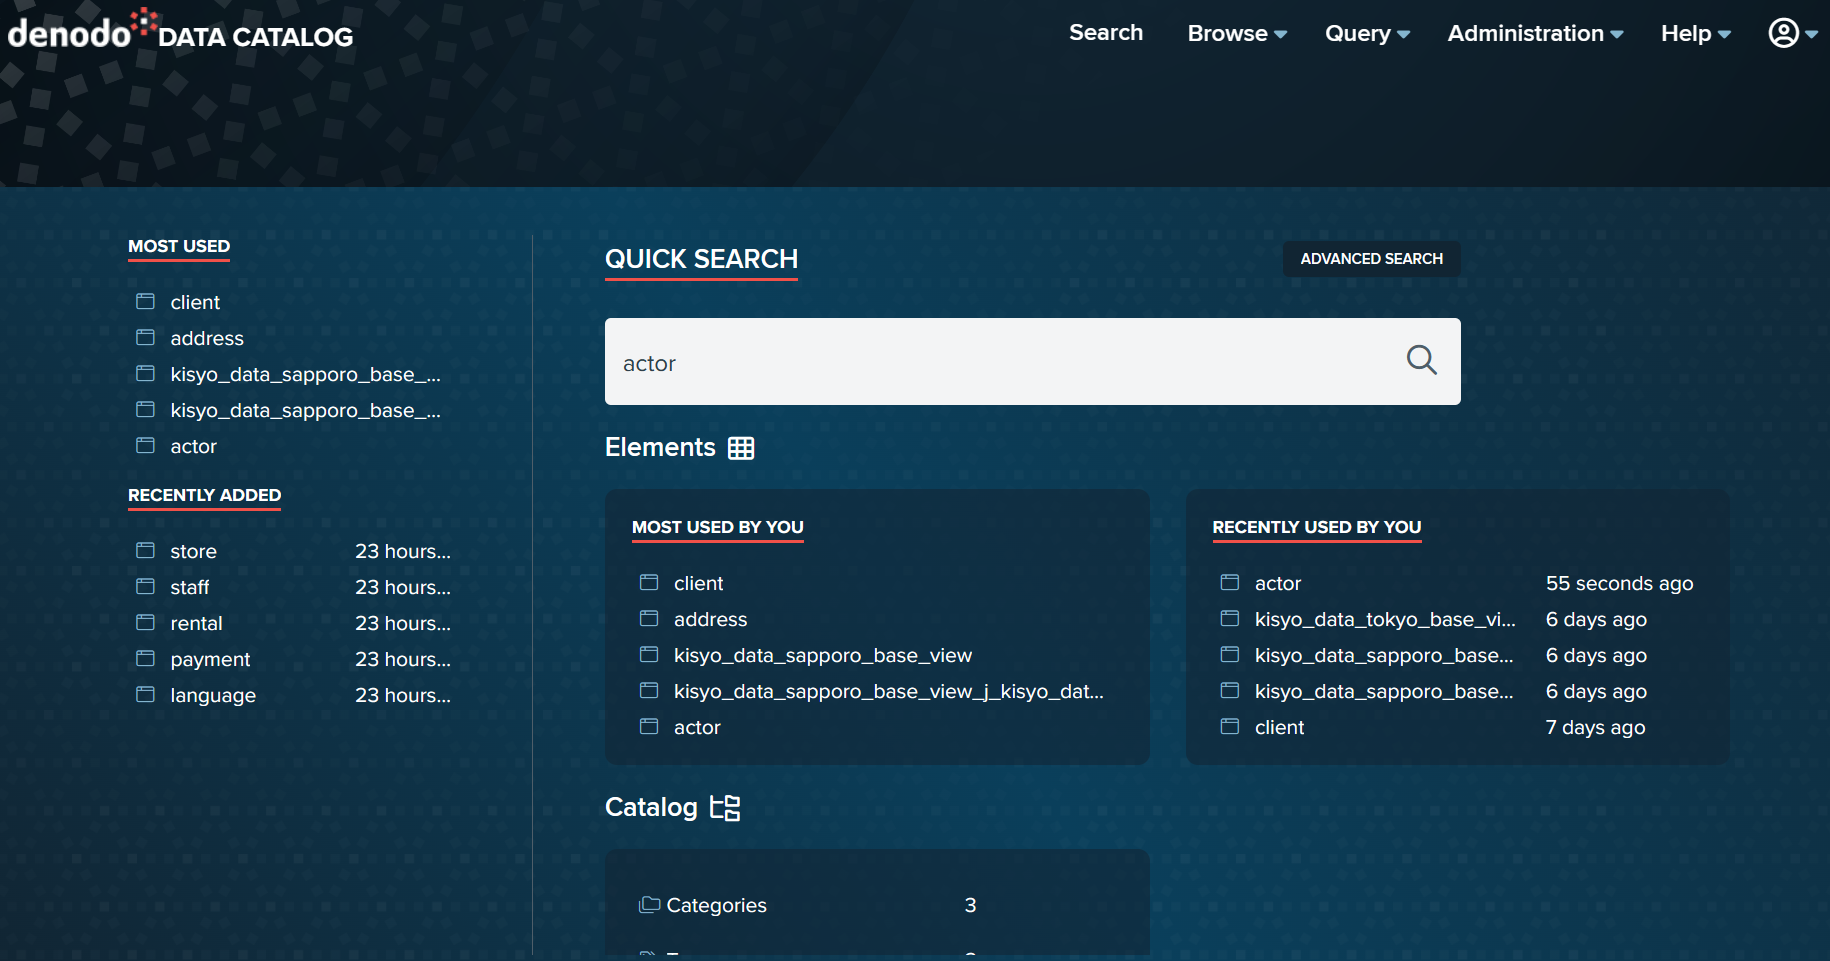Click the table icon next to store
1830x961 pixels.
click(145, 550)
